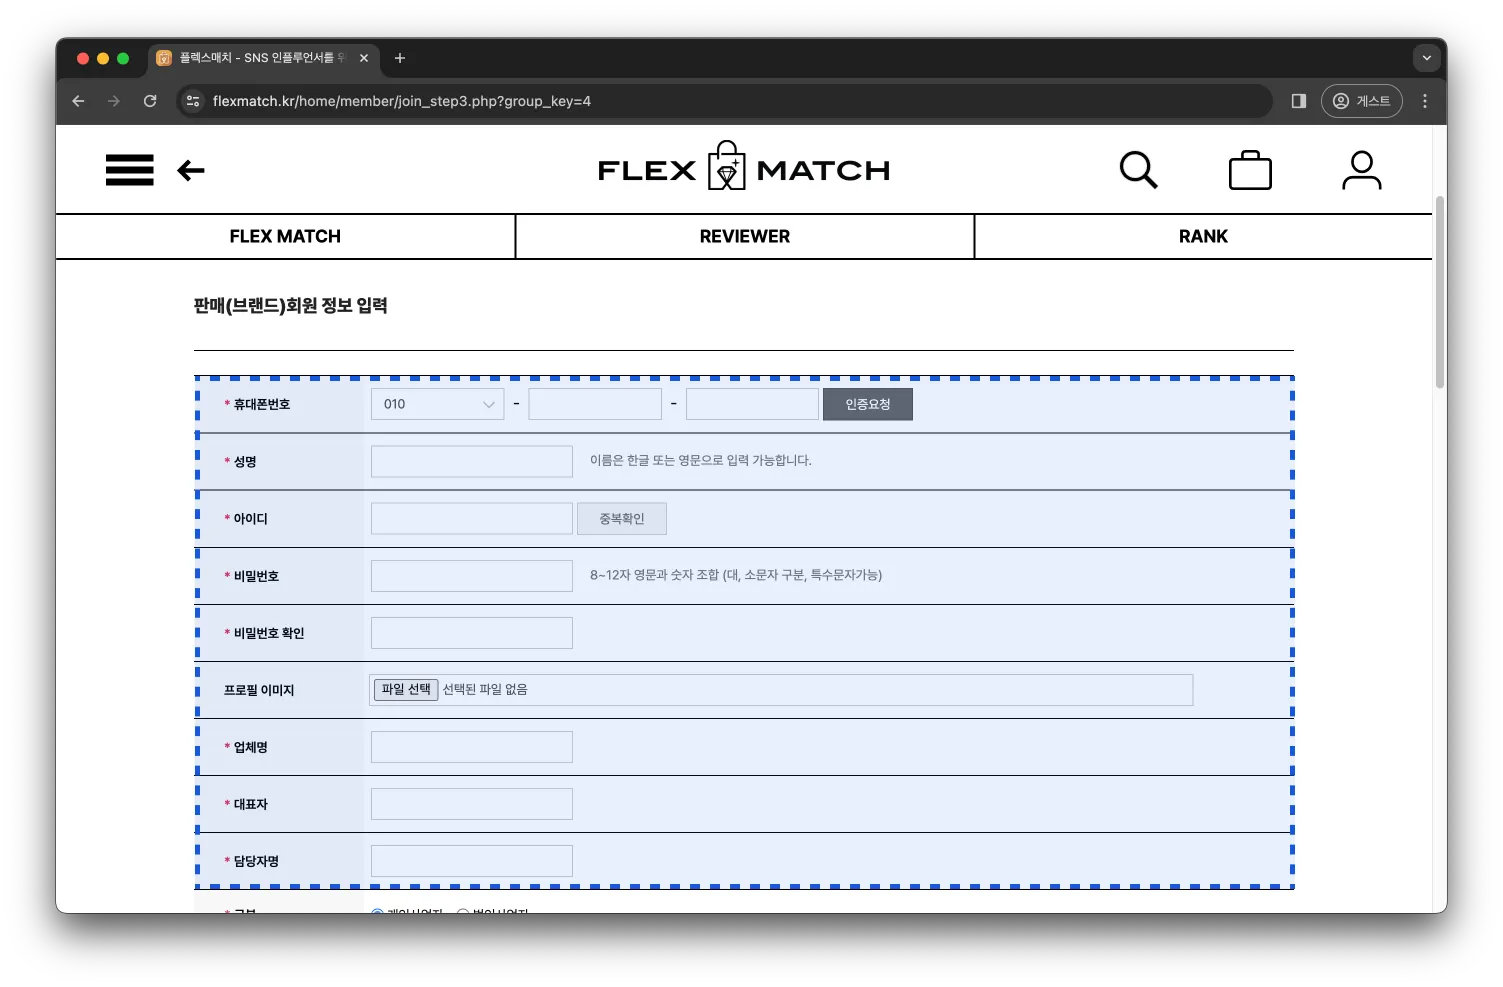This screenshot has height=987, width=1503.
Task: Open the Chrome three-dot menu
Action: (x=1425, y=101)
